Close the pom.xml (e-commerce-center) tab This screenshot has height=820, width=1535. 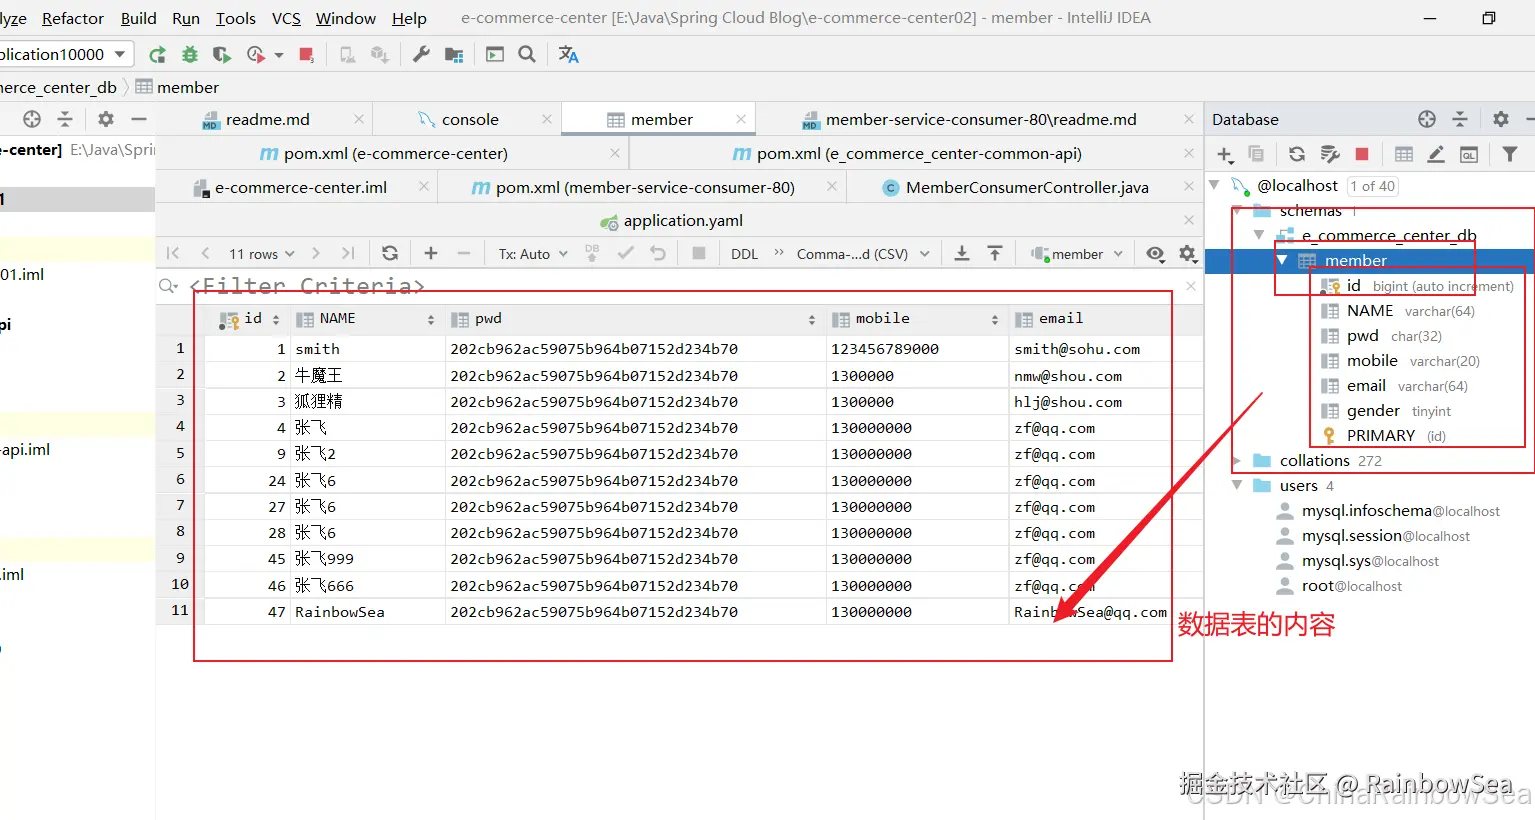(615, 153)
